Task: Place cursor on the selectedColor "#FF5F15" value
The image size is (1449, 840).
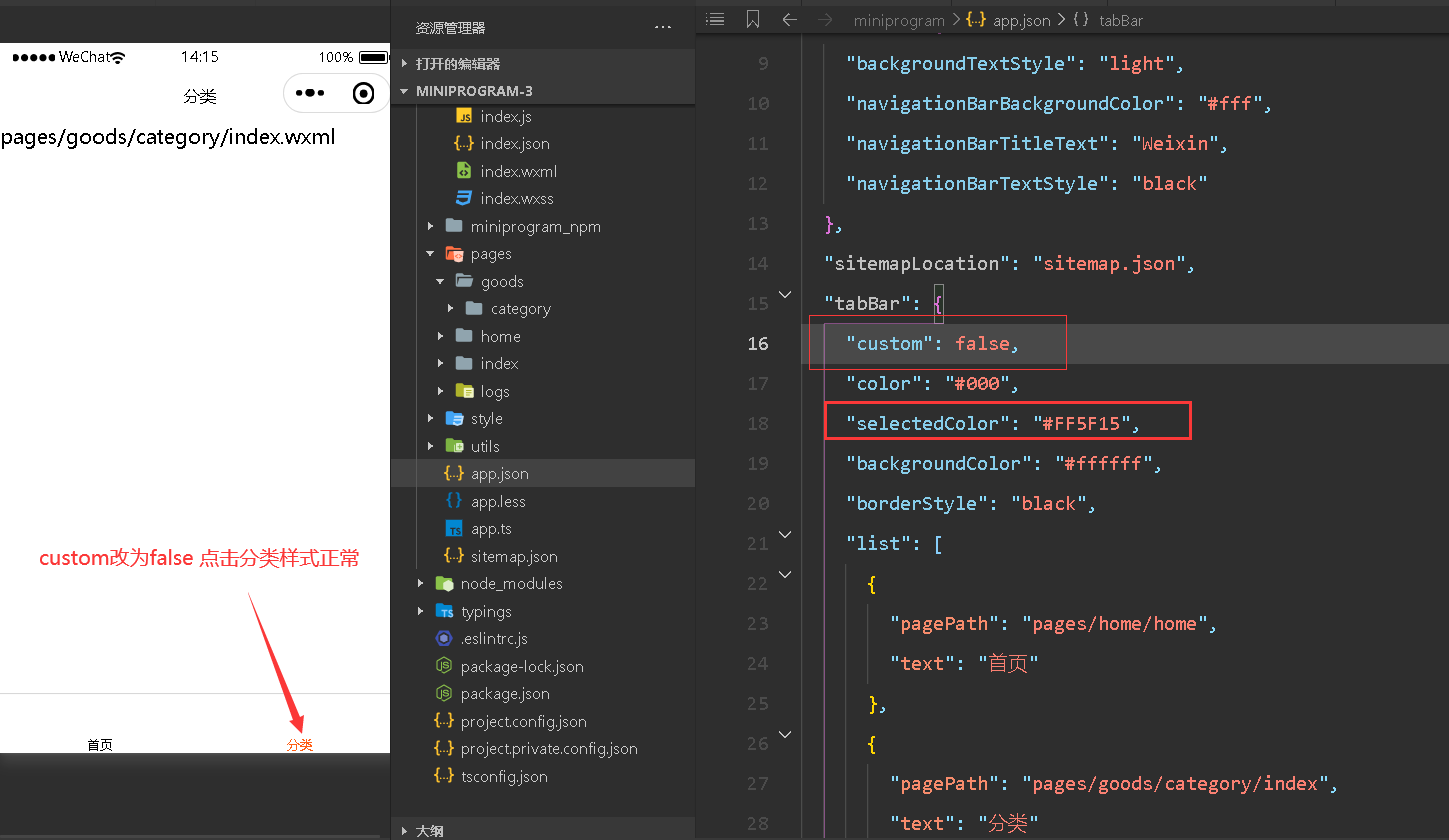Action: [x=1081, y=423]
